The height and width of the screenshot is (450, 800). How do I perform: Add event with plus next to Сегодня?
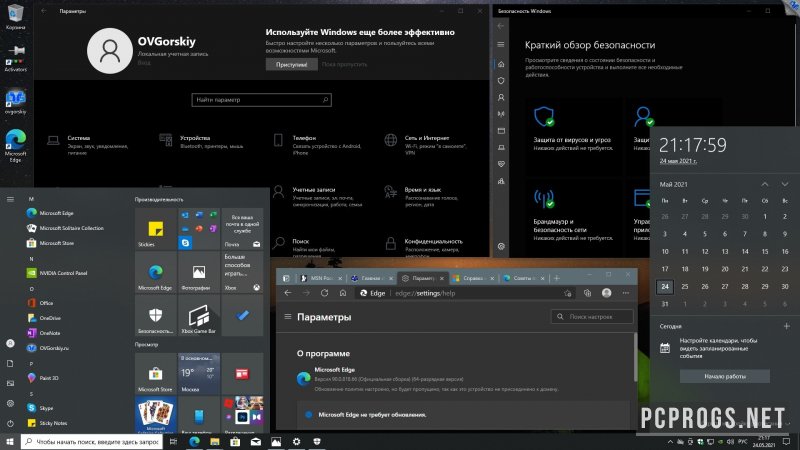pyautogui.click(x=786, y=326)
